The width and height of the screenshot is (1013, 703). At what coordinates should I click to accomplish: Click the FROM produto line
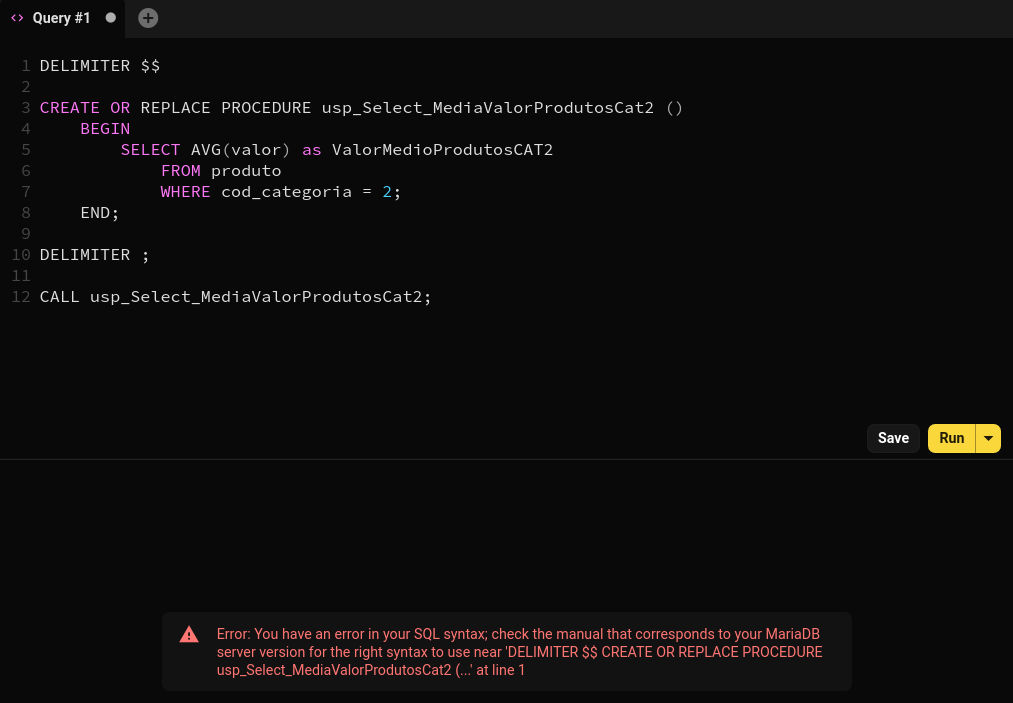click(x=220, y=170)
